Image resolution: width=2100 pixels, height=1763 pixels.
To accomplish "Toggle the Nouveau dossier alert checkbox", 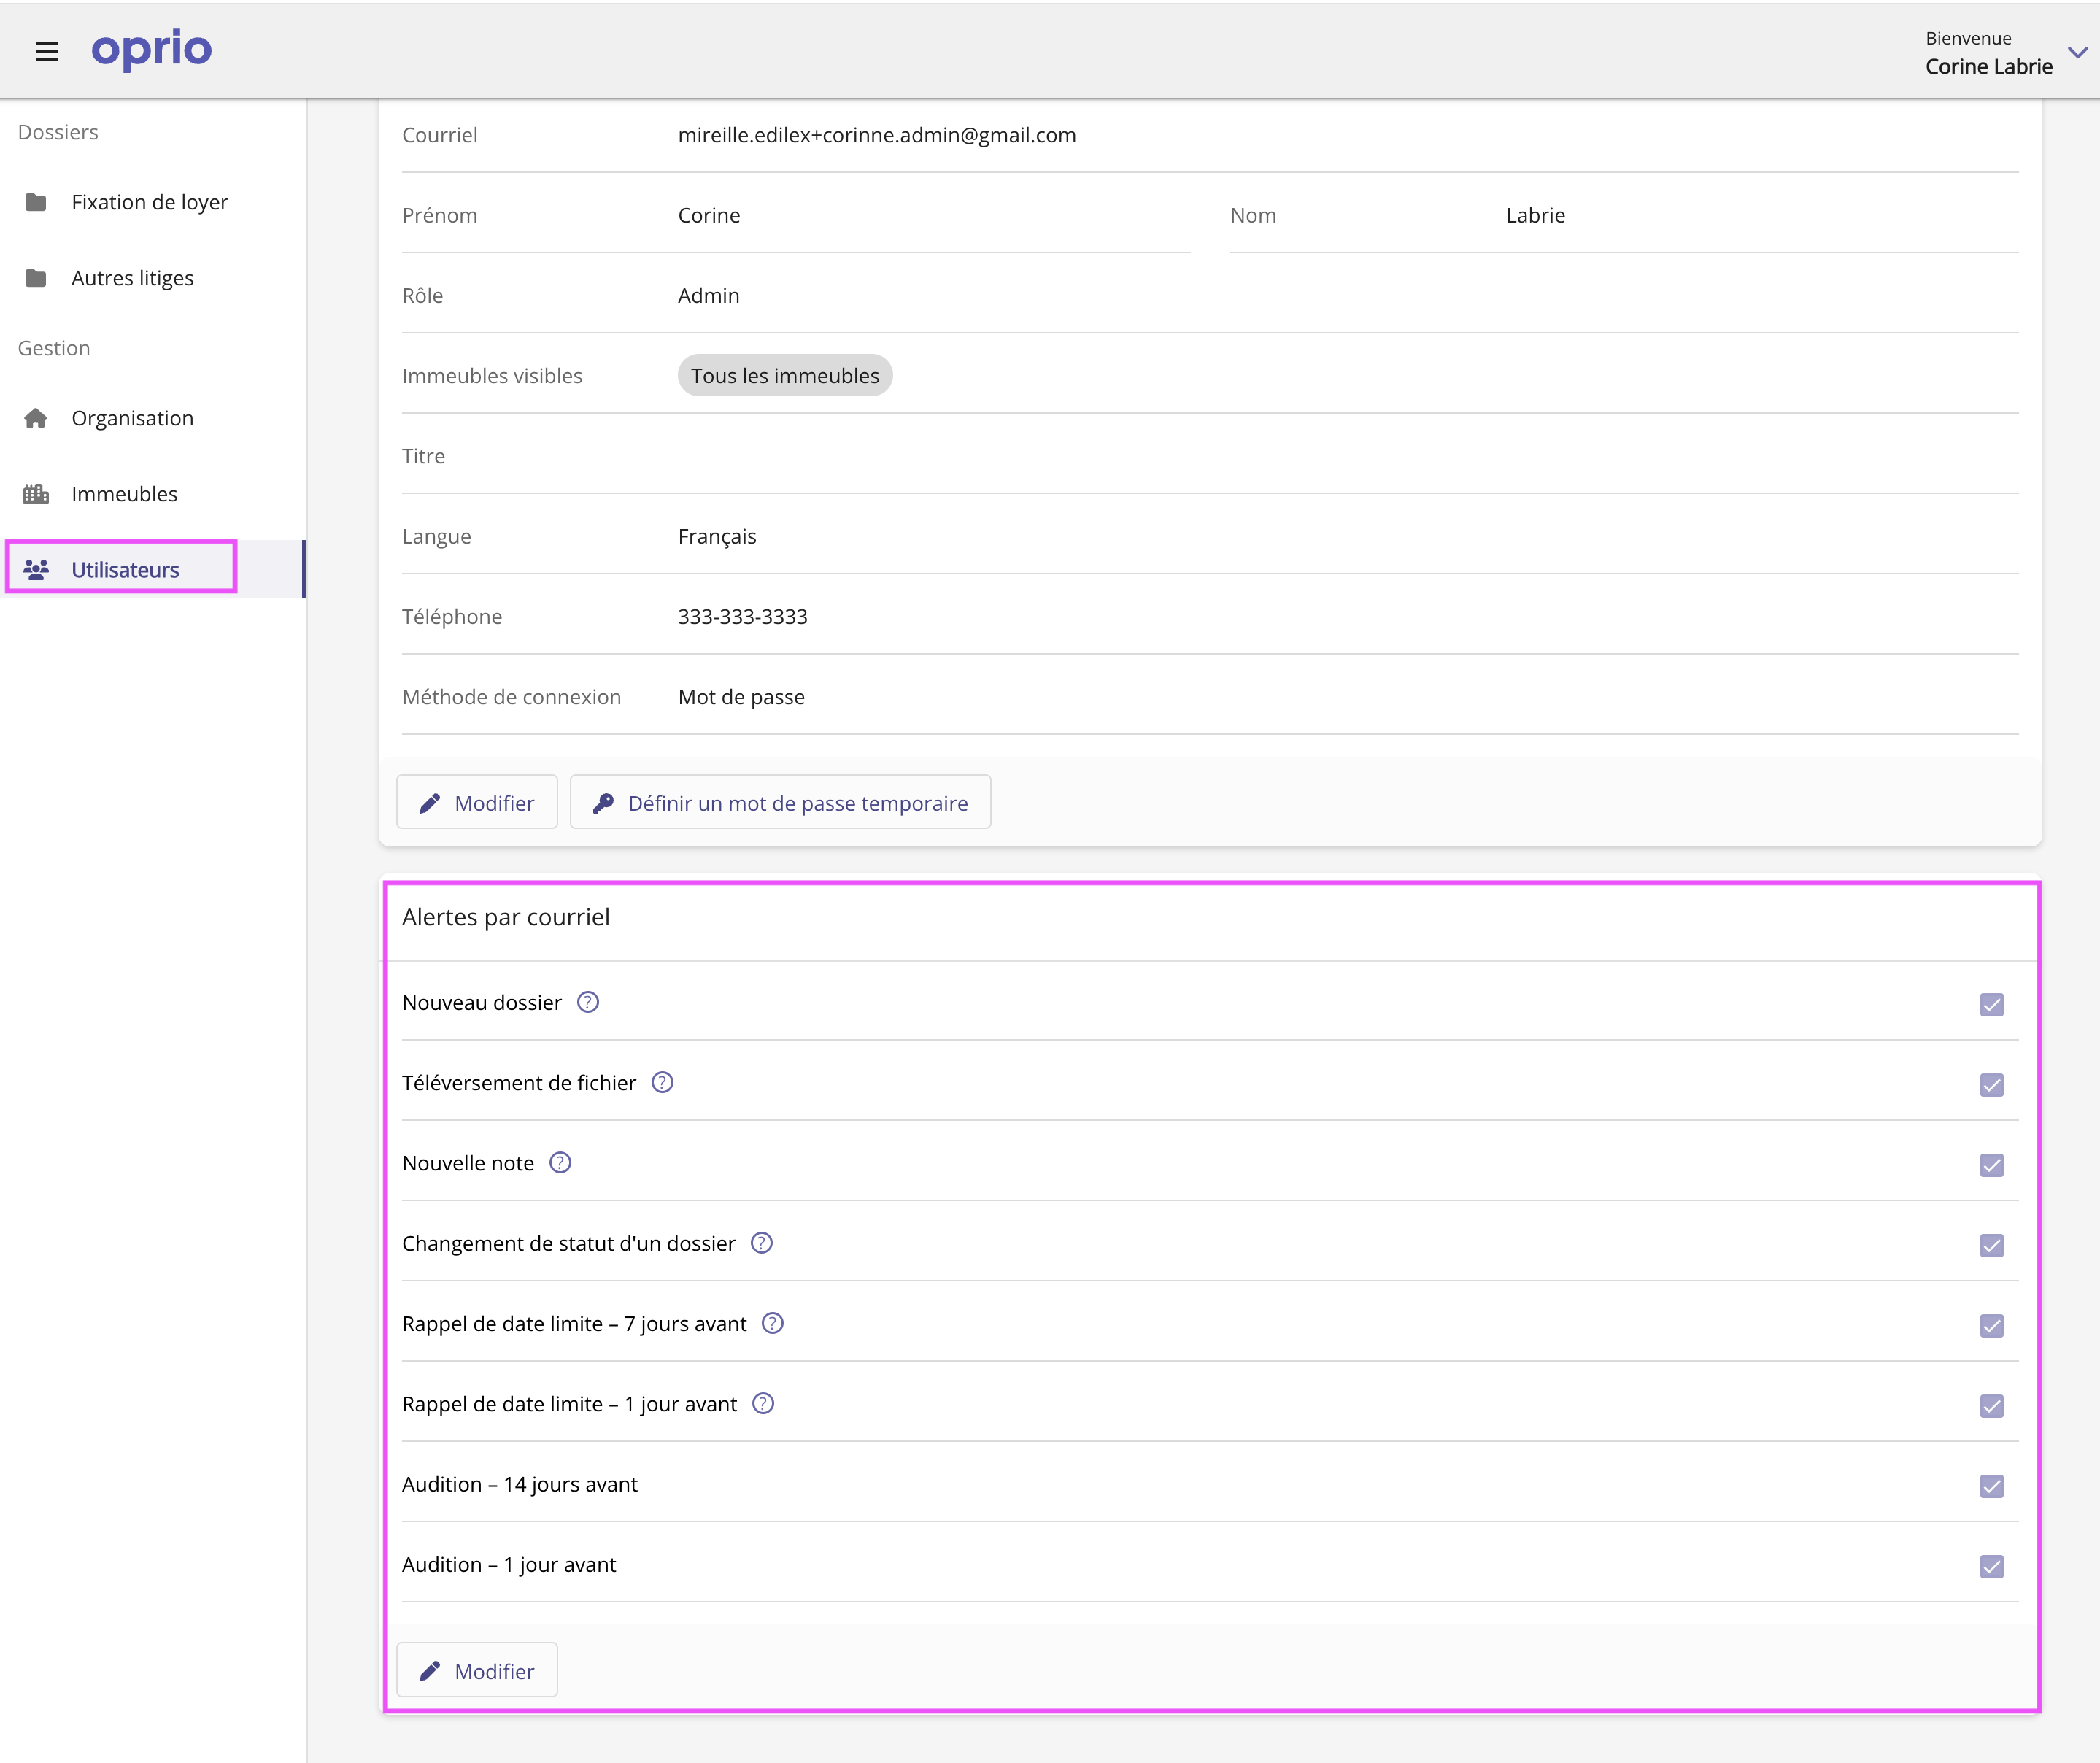I will pyautogui.click(x=1990, y=1004).
